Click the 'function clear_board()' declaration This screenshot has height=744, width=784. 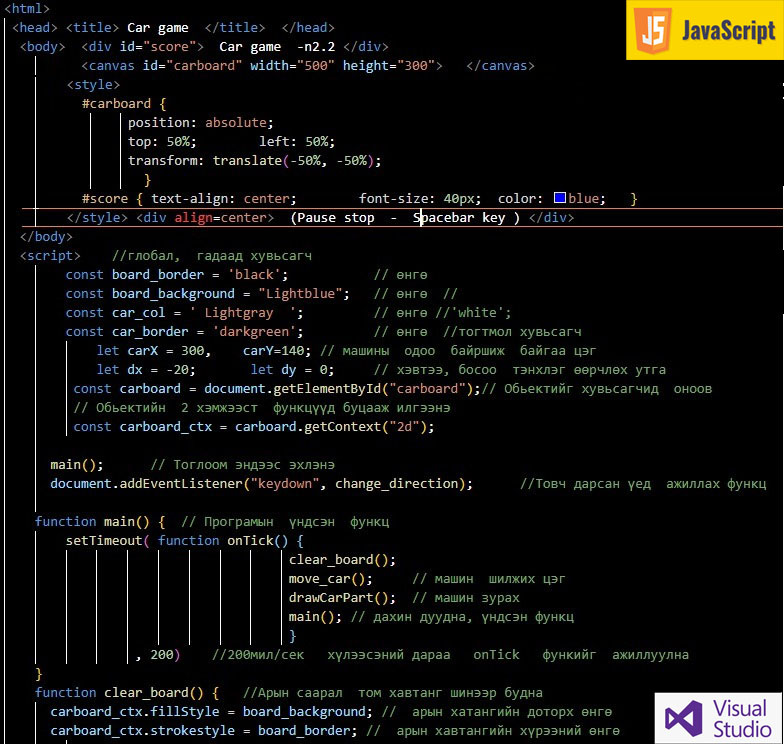click(x=126, y=693)
